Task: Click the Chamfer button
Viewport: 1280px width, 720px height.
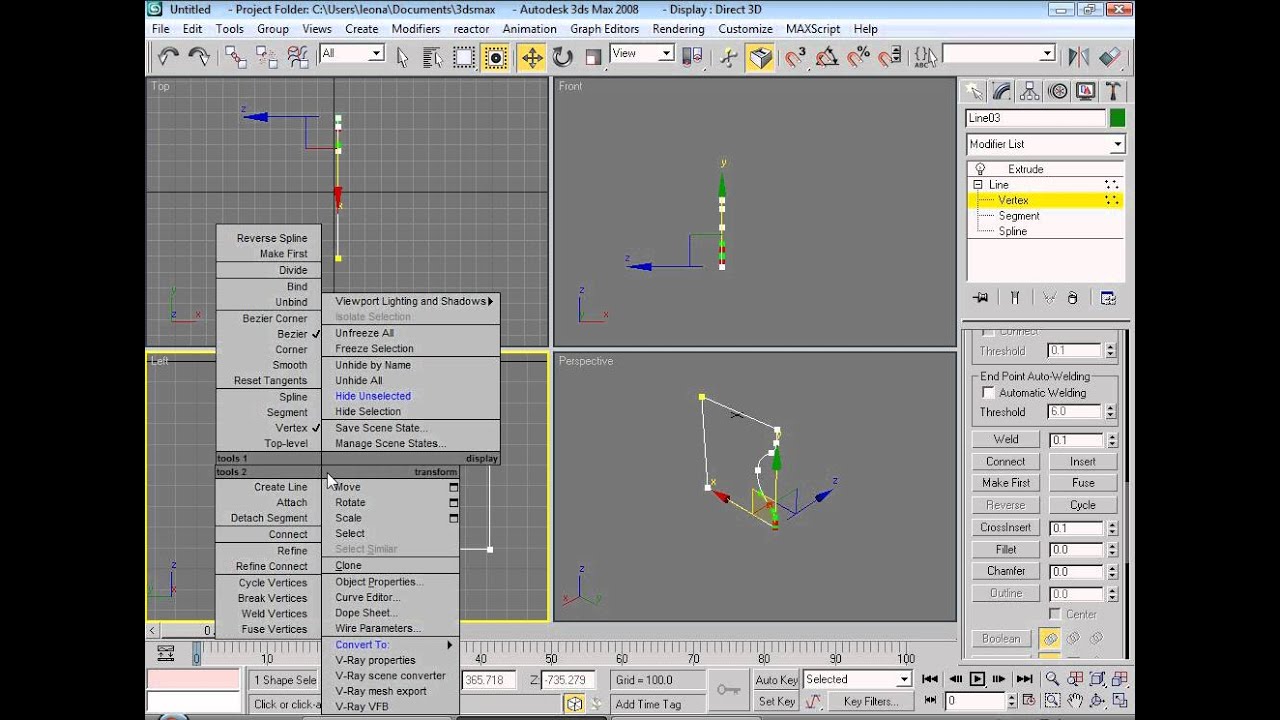Action: 1006,571
